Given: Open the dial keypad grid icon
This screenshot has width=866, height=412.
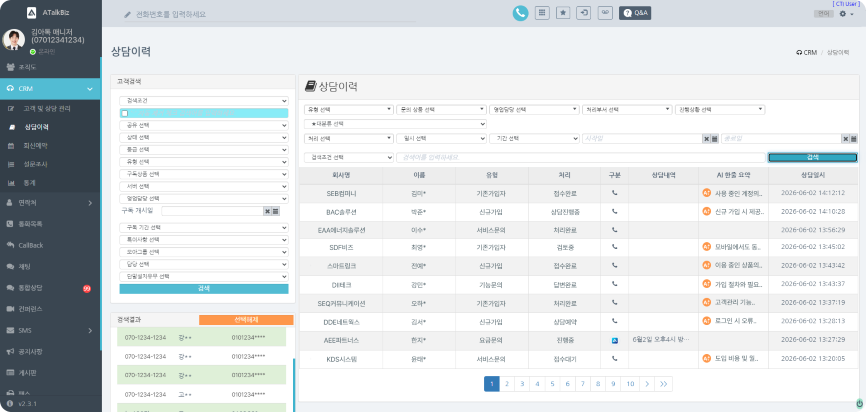Looking at the screenshot, I should pyautogui.click(x=542, y=13).
